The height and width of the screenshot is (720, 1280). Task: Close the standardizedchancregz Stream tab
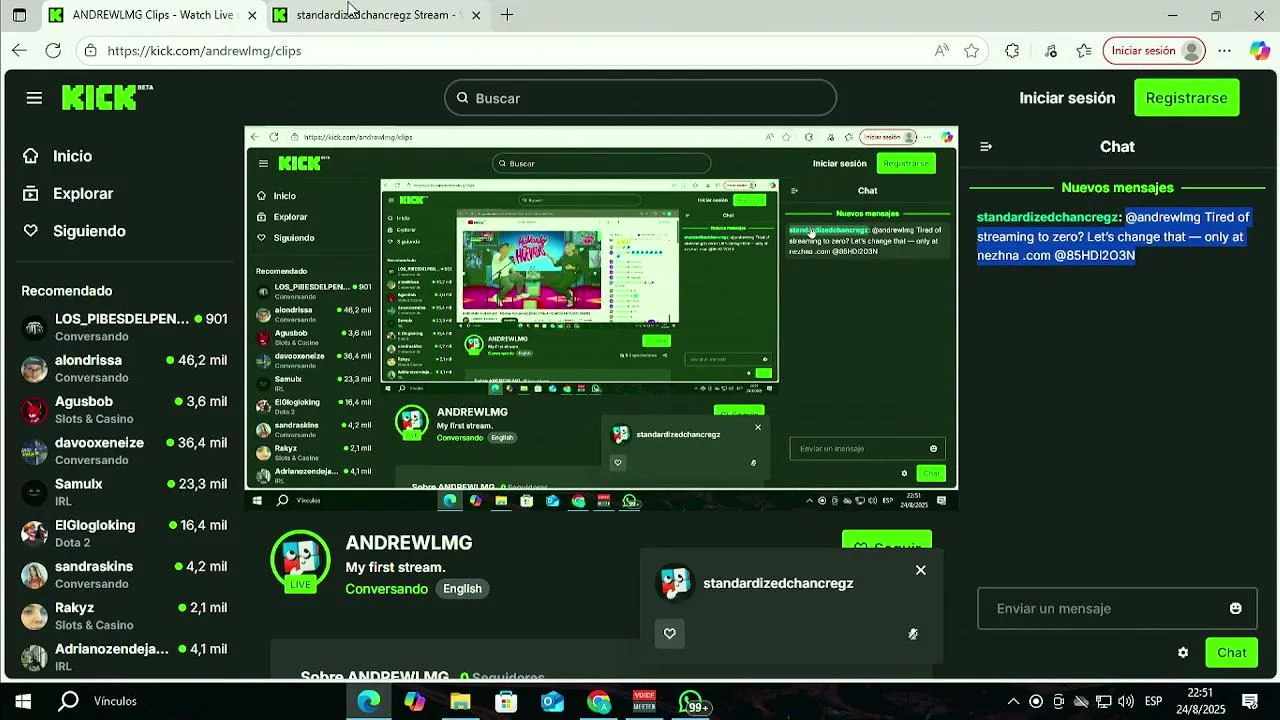coord(476,15)
